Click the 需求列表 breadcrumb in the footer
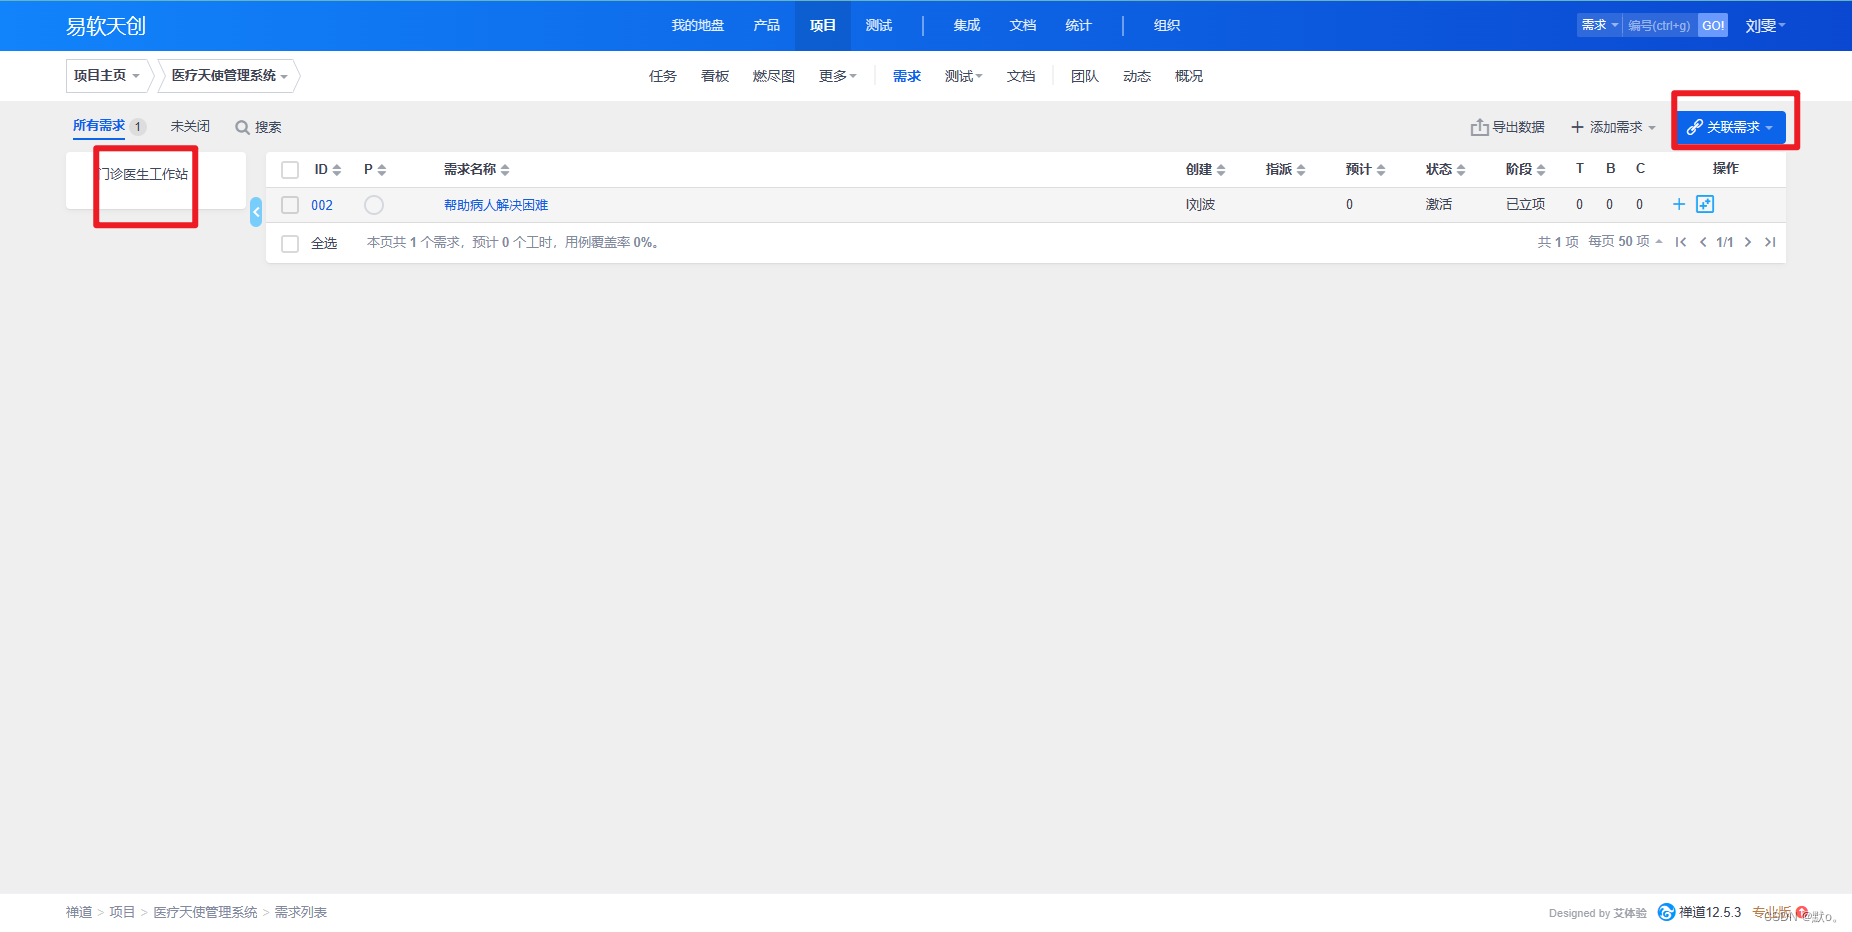The width and height of the screenshot is (1852, 932). tap(301, 912)
